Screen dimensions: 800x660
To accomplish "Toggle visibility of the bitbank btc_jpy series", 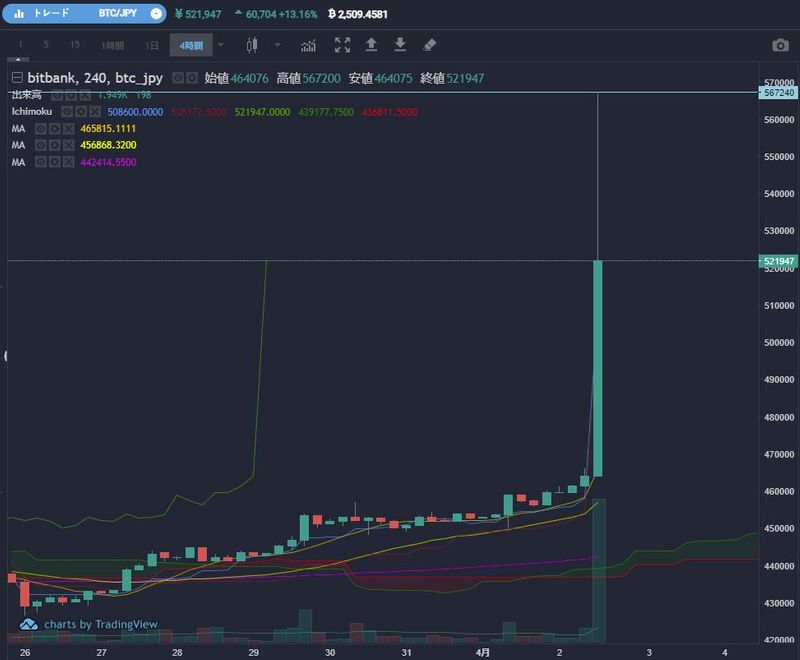I will [178, 77].
